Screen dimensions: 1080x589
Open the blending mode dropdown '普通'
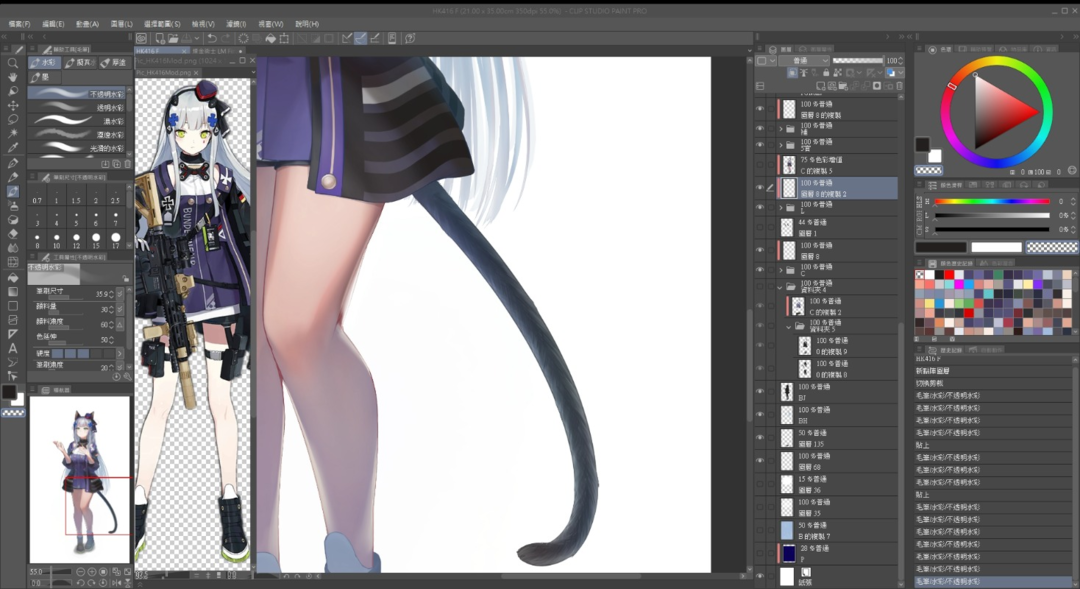pyautogui.click(x=805, y=61)
